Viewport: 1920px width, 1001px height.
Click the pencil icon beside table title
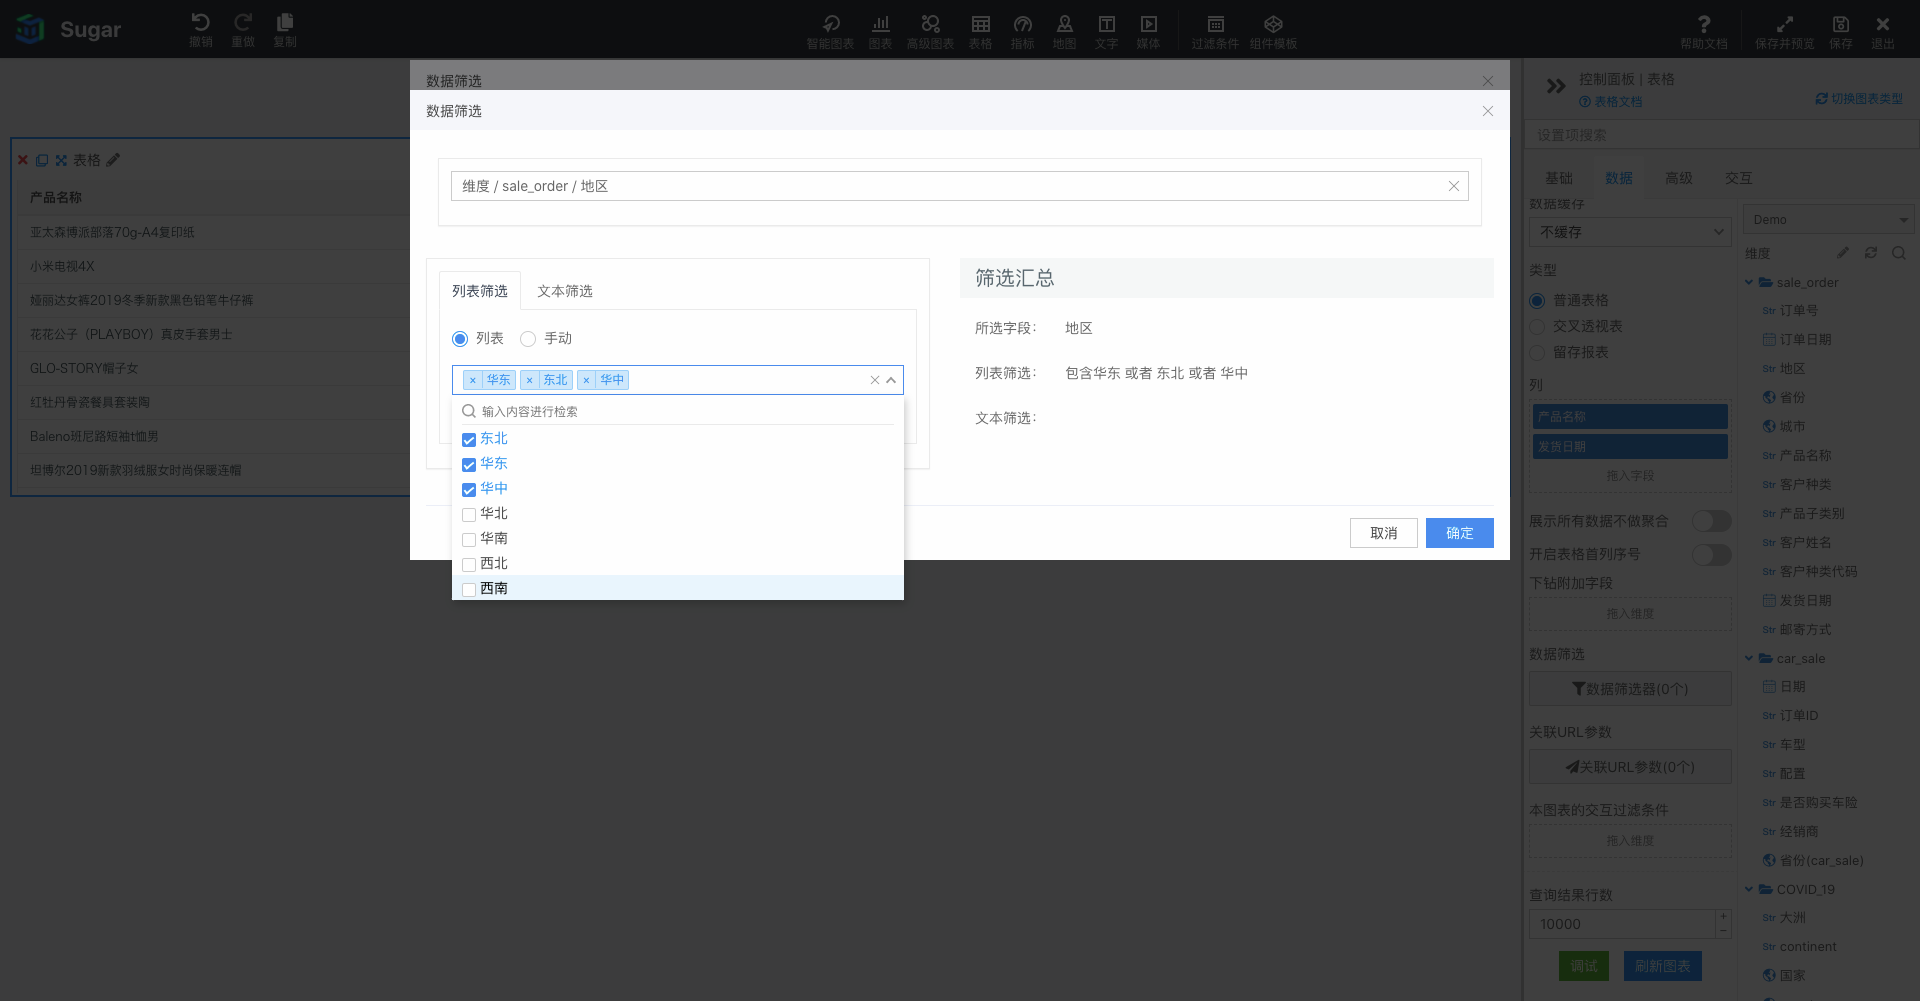coord(113,160)
